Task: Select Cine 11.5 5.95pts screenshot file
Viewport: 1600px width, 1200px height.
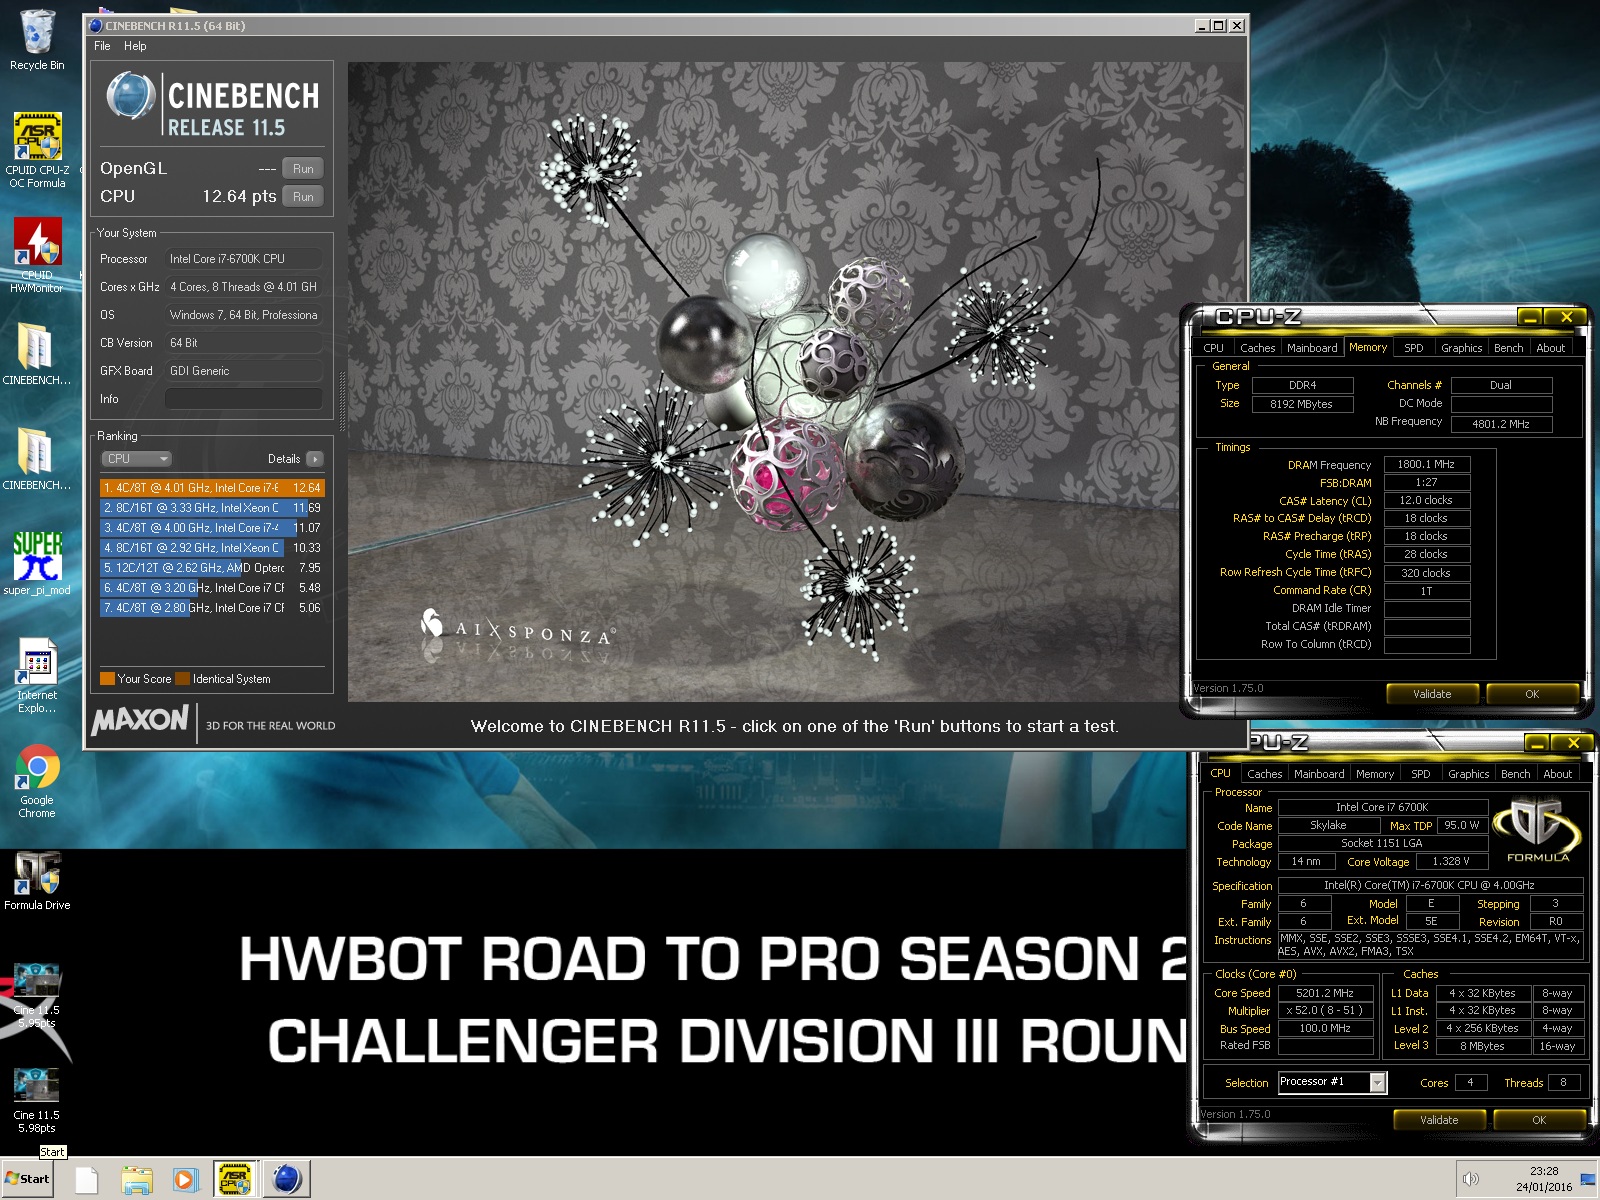Action: (37, 995)
